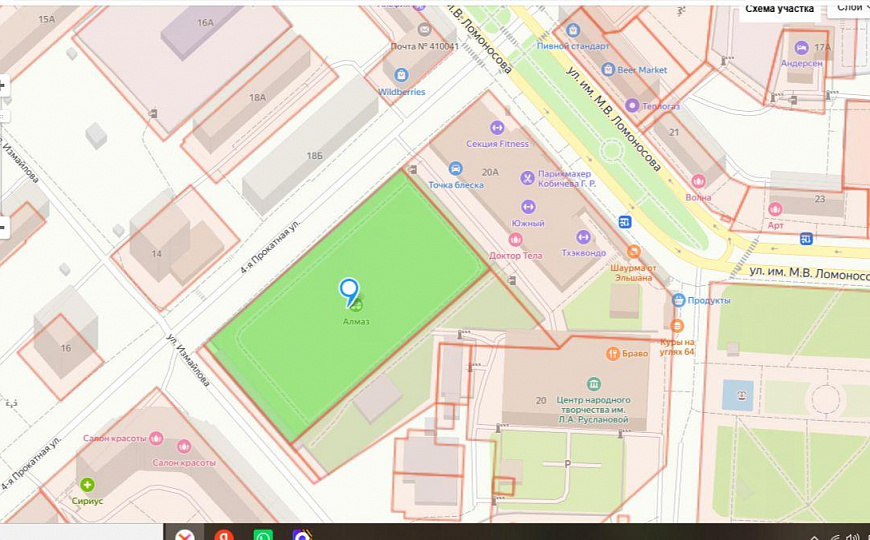Click the parking P symbol near building 20
The height and width of the screenshot is (540, 870).
(x=568, y=464)
